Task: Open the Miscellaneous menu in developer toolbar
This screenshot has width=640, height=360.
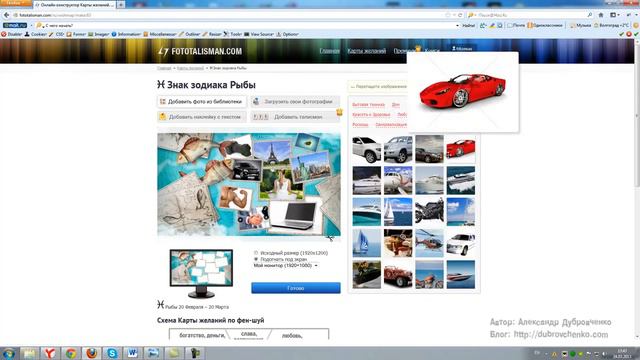Action: tap(160, 34)
